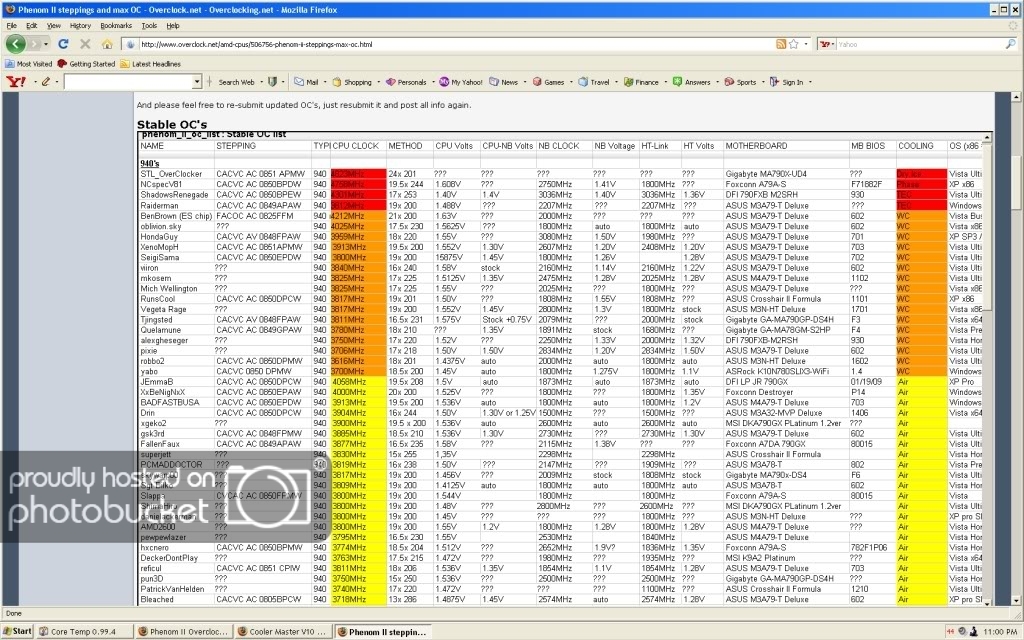
Task: Click the Yahoo! logo on the toolbar
Action: click(16, 82)
